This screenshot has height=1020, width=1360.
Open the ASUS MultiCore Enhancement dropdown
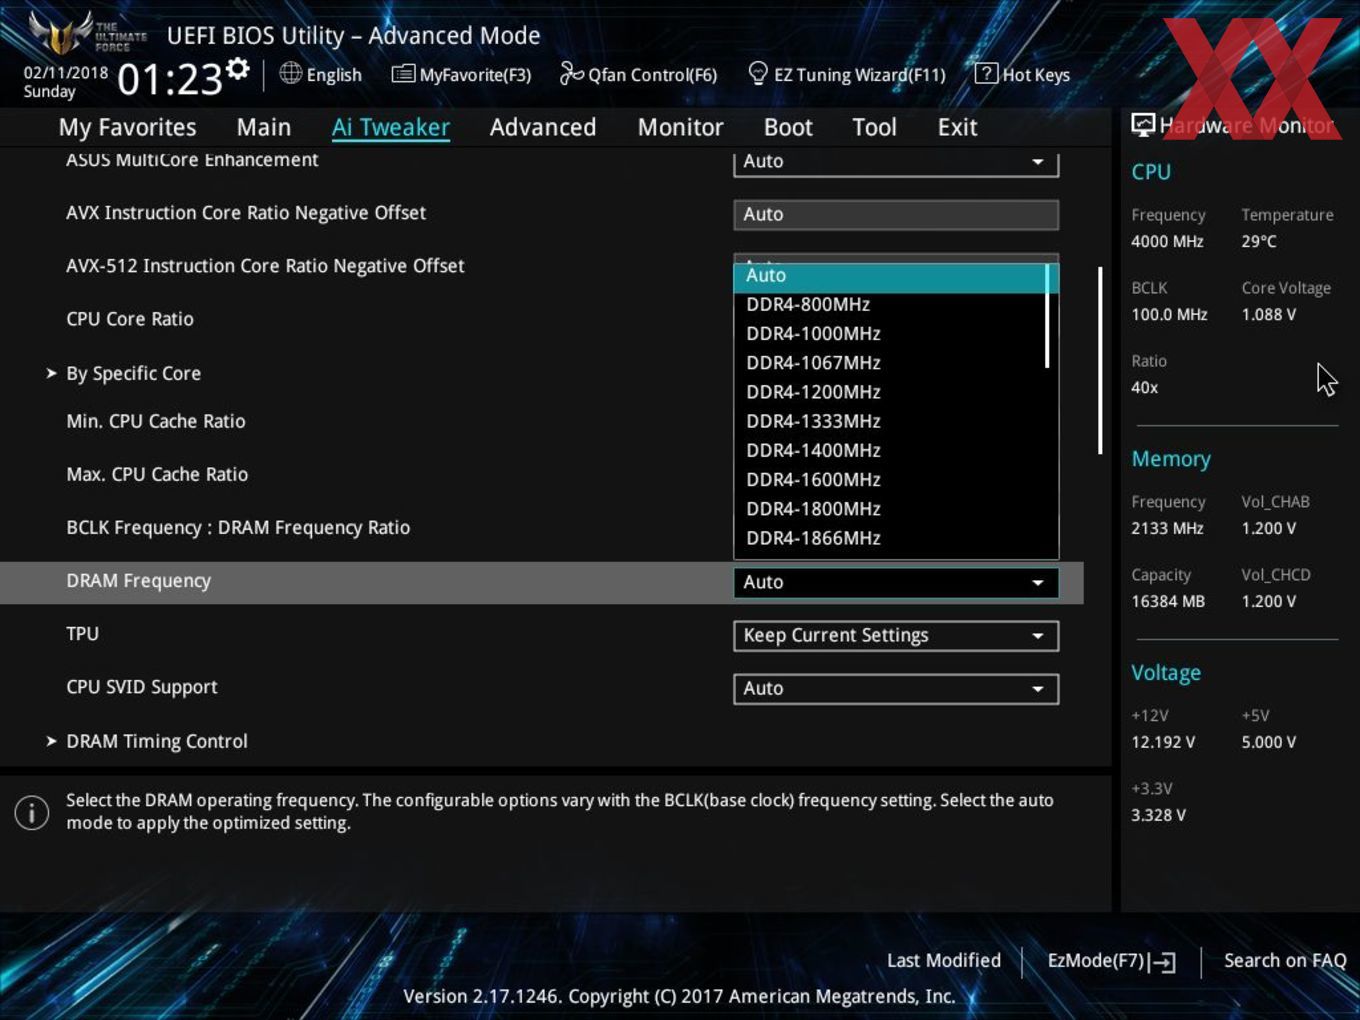896,163
